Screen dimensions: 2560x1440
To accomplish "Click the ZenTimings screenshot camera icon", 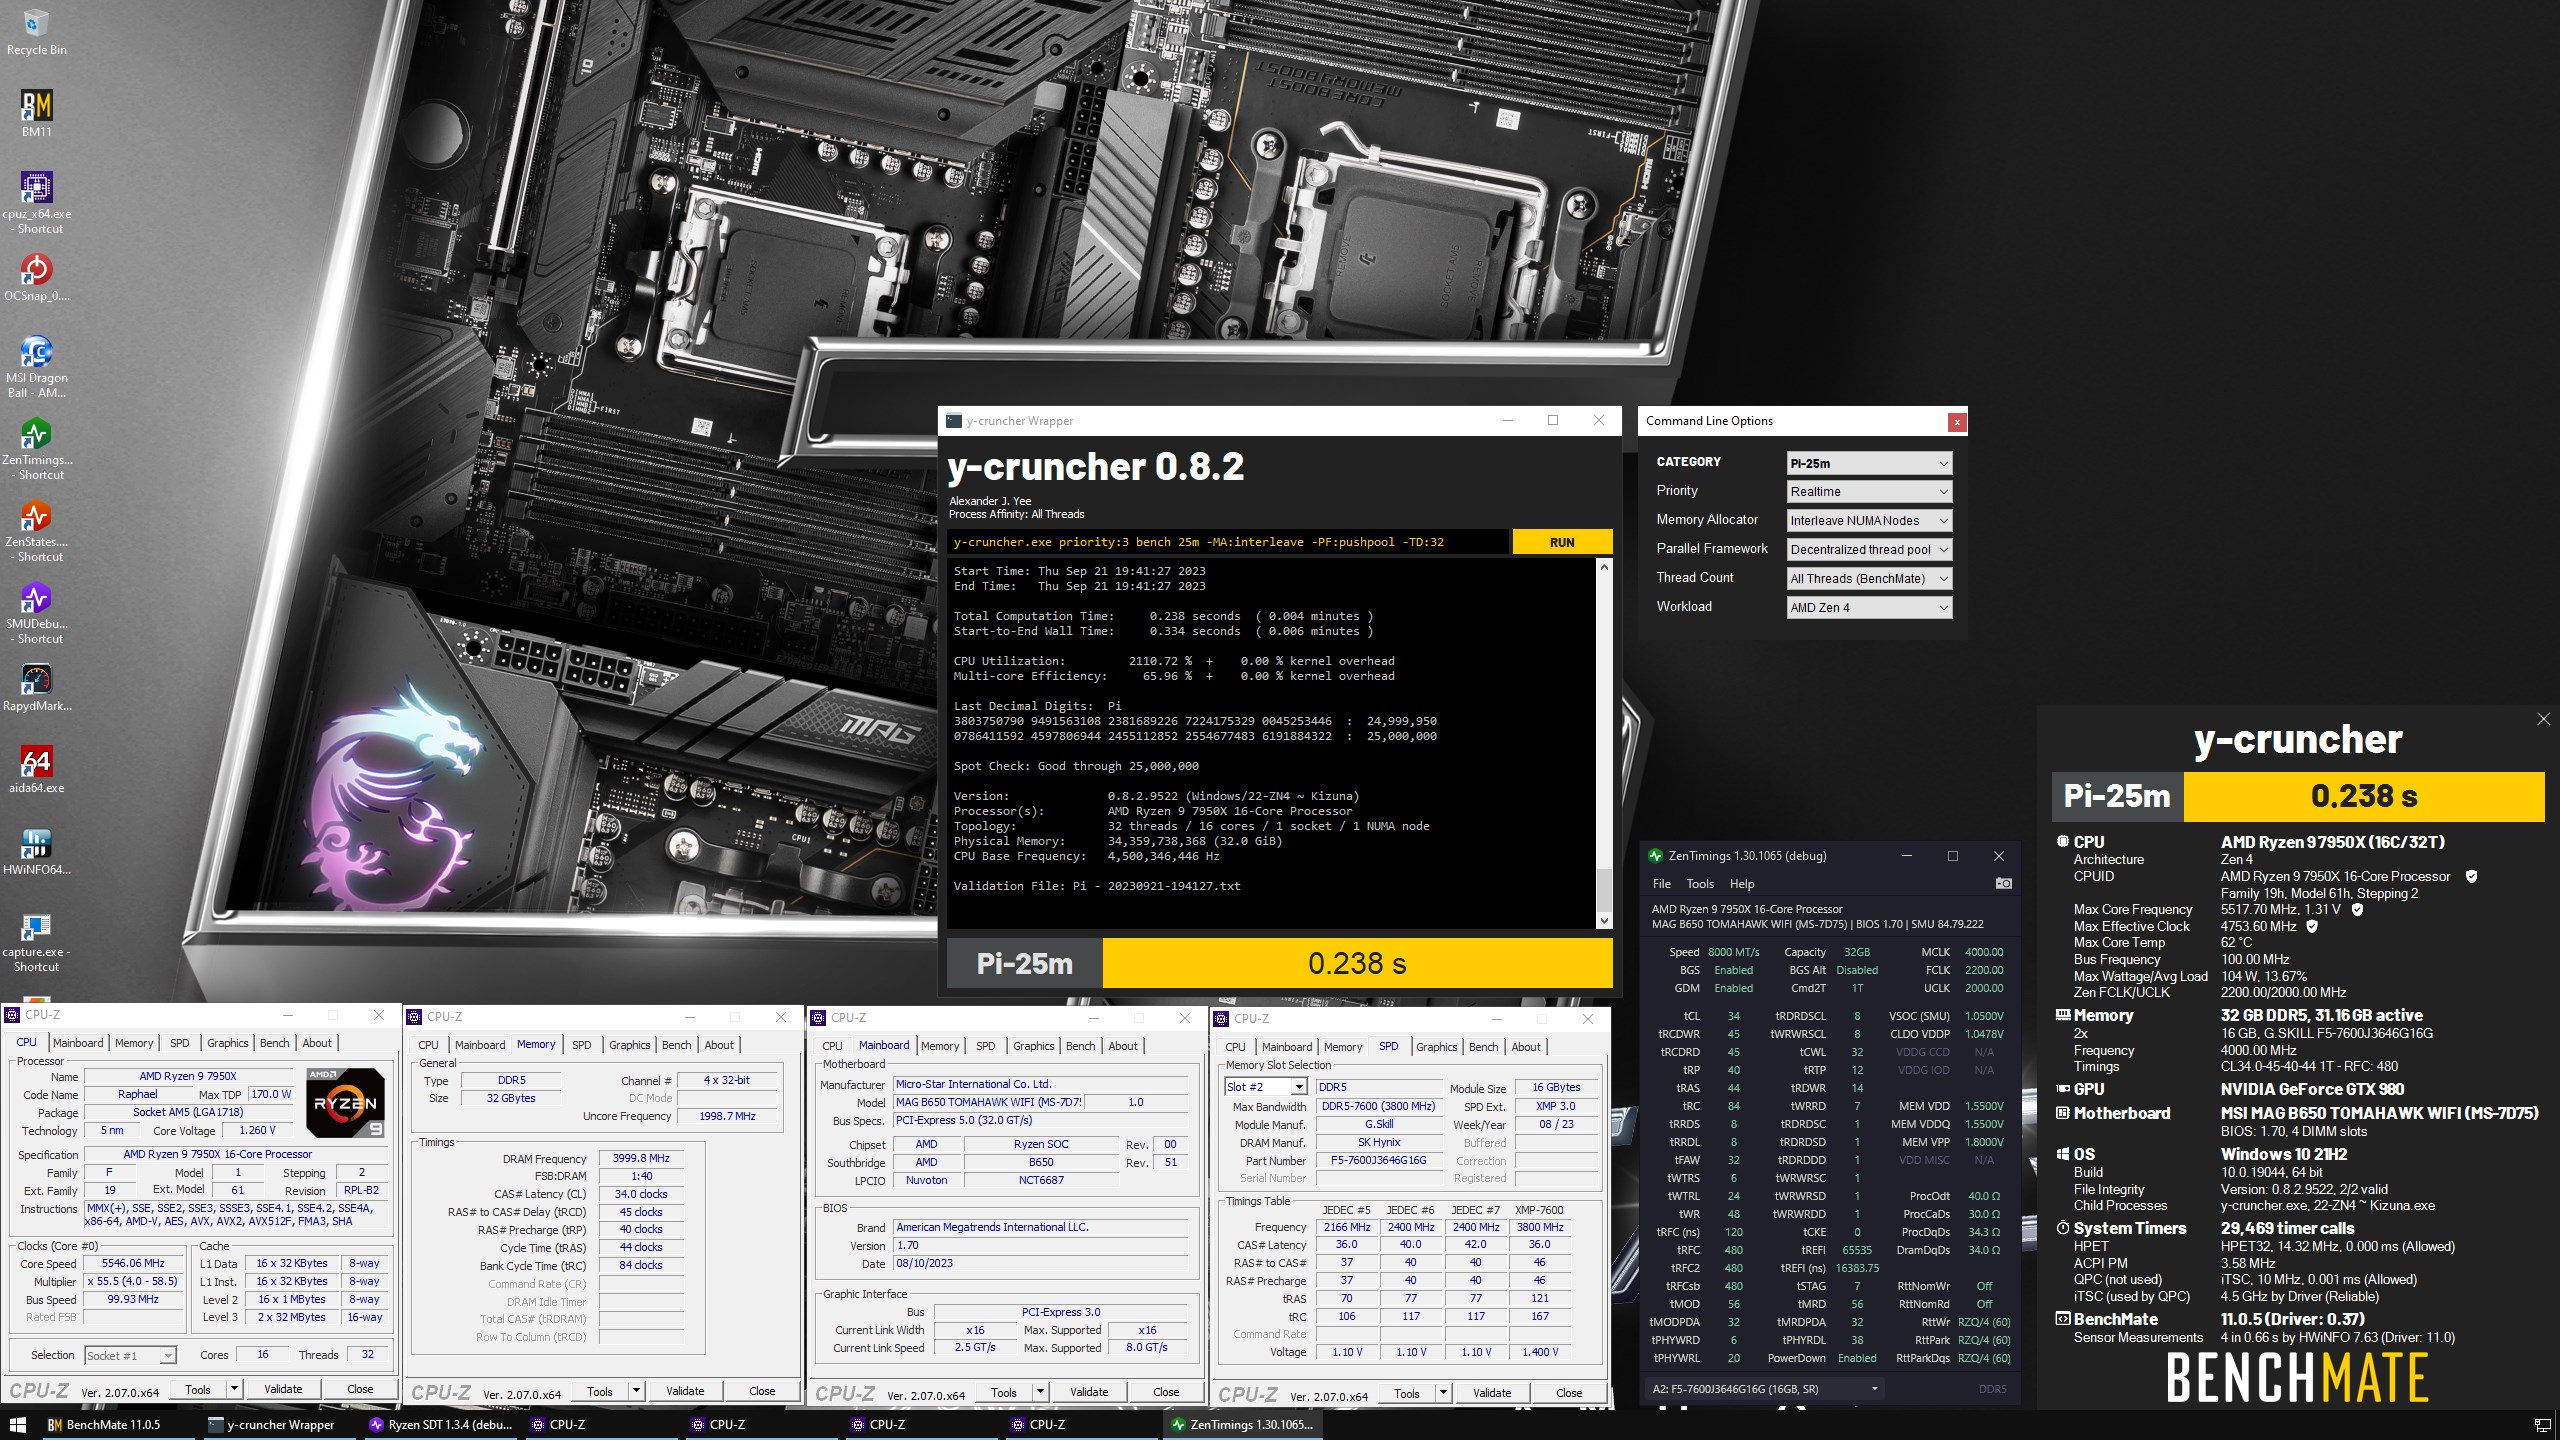I will 2003,884.
